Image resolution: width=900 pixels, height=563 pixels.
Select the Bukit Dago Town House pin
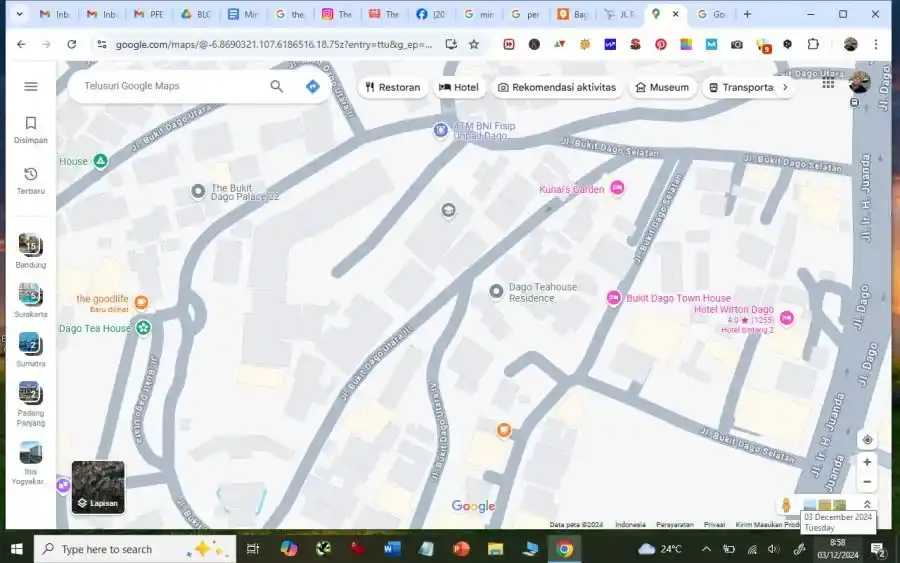click(614, 297)
